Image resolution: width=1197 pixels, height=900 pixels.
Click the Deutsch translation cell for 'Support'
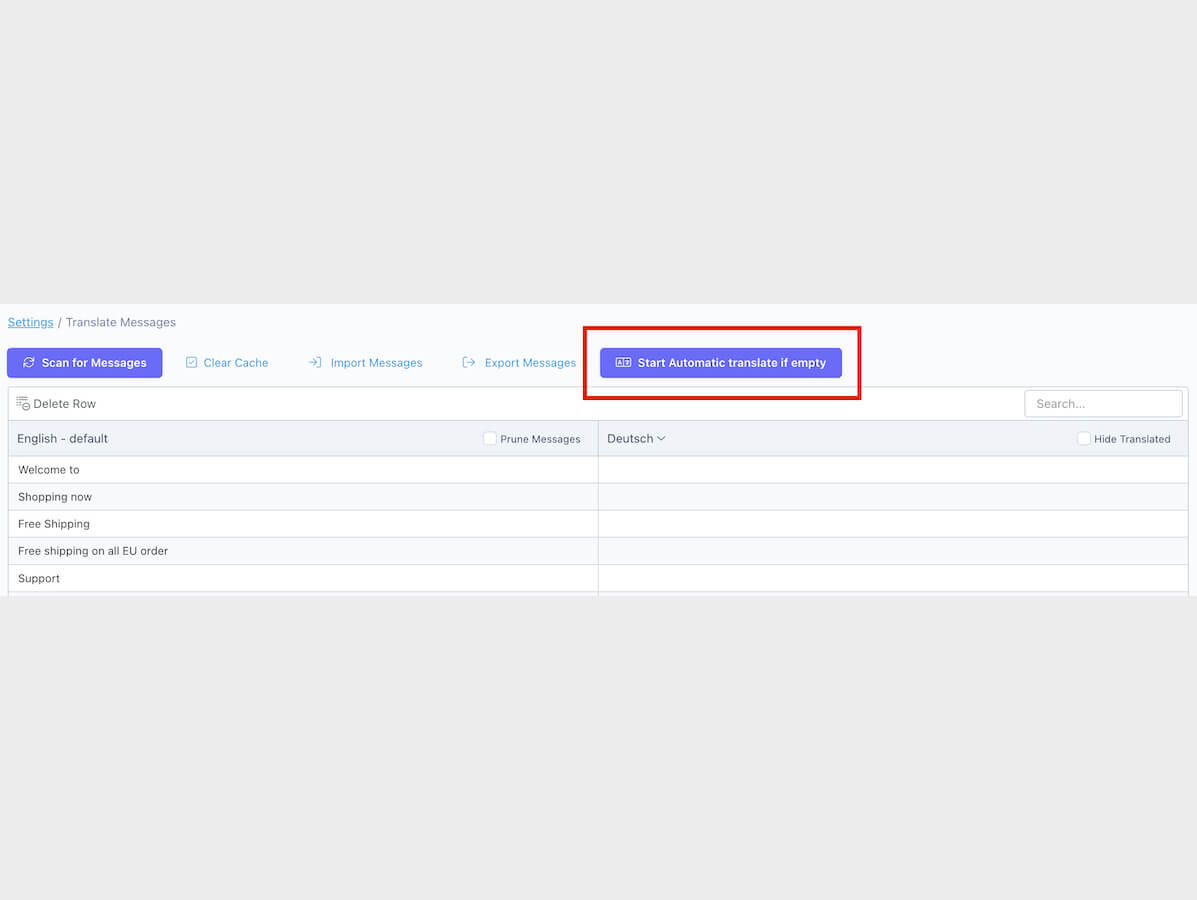893,579
